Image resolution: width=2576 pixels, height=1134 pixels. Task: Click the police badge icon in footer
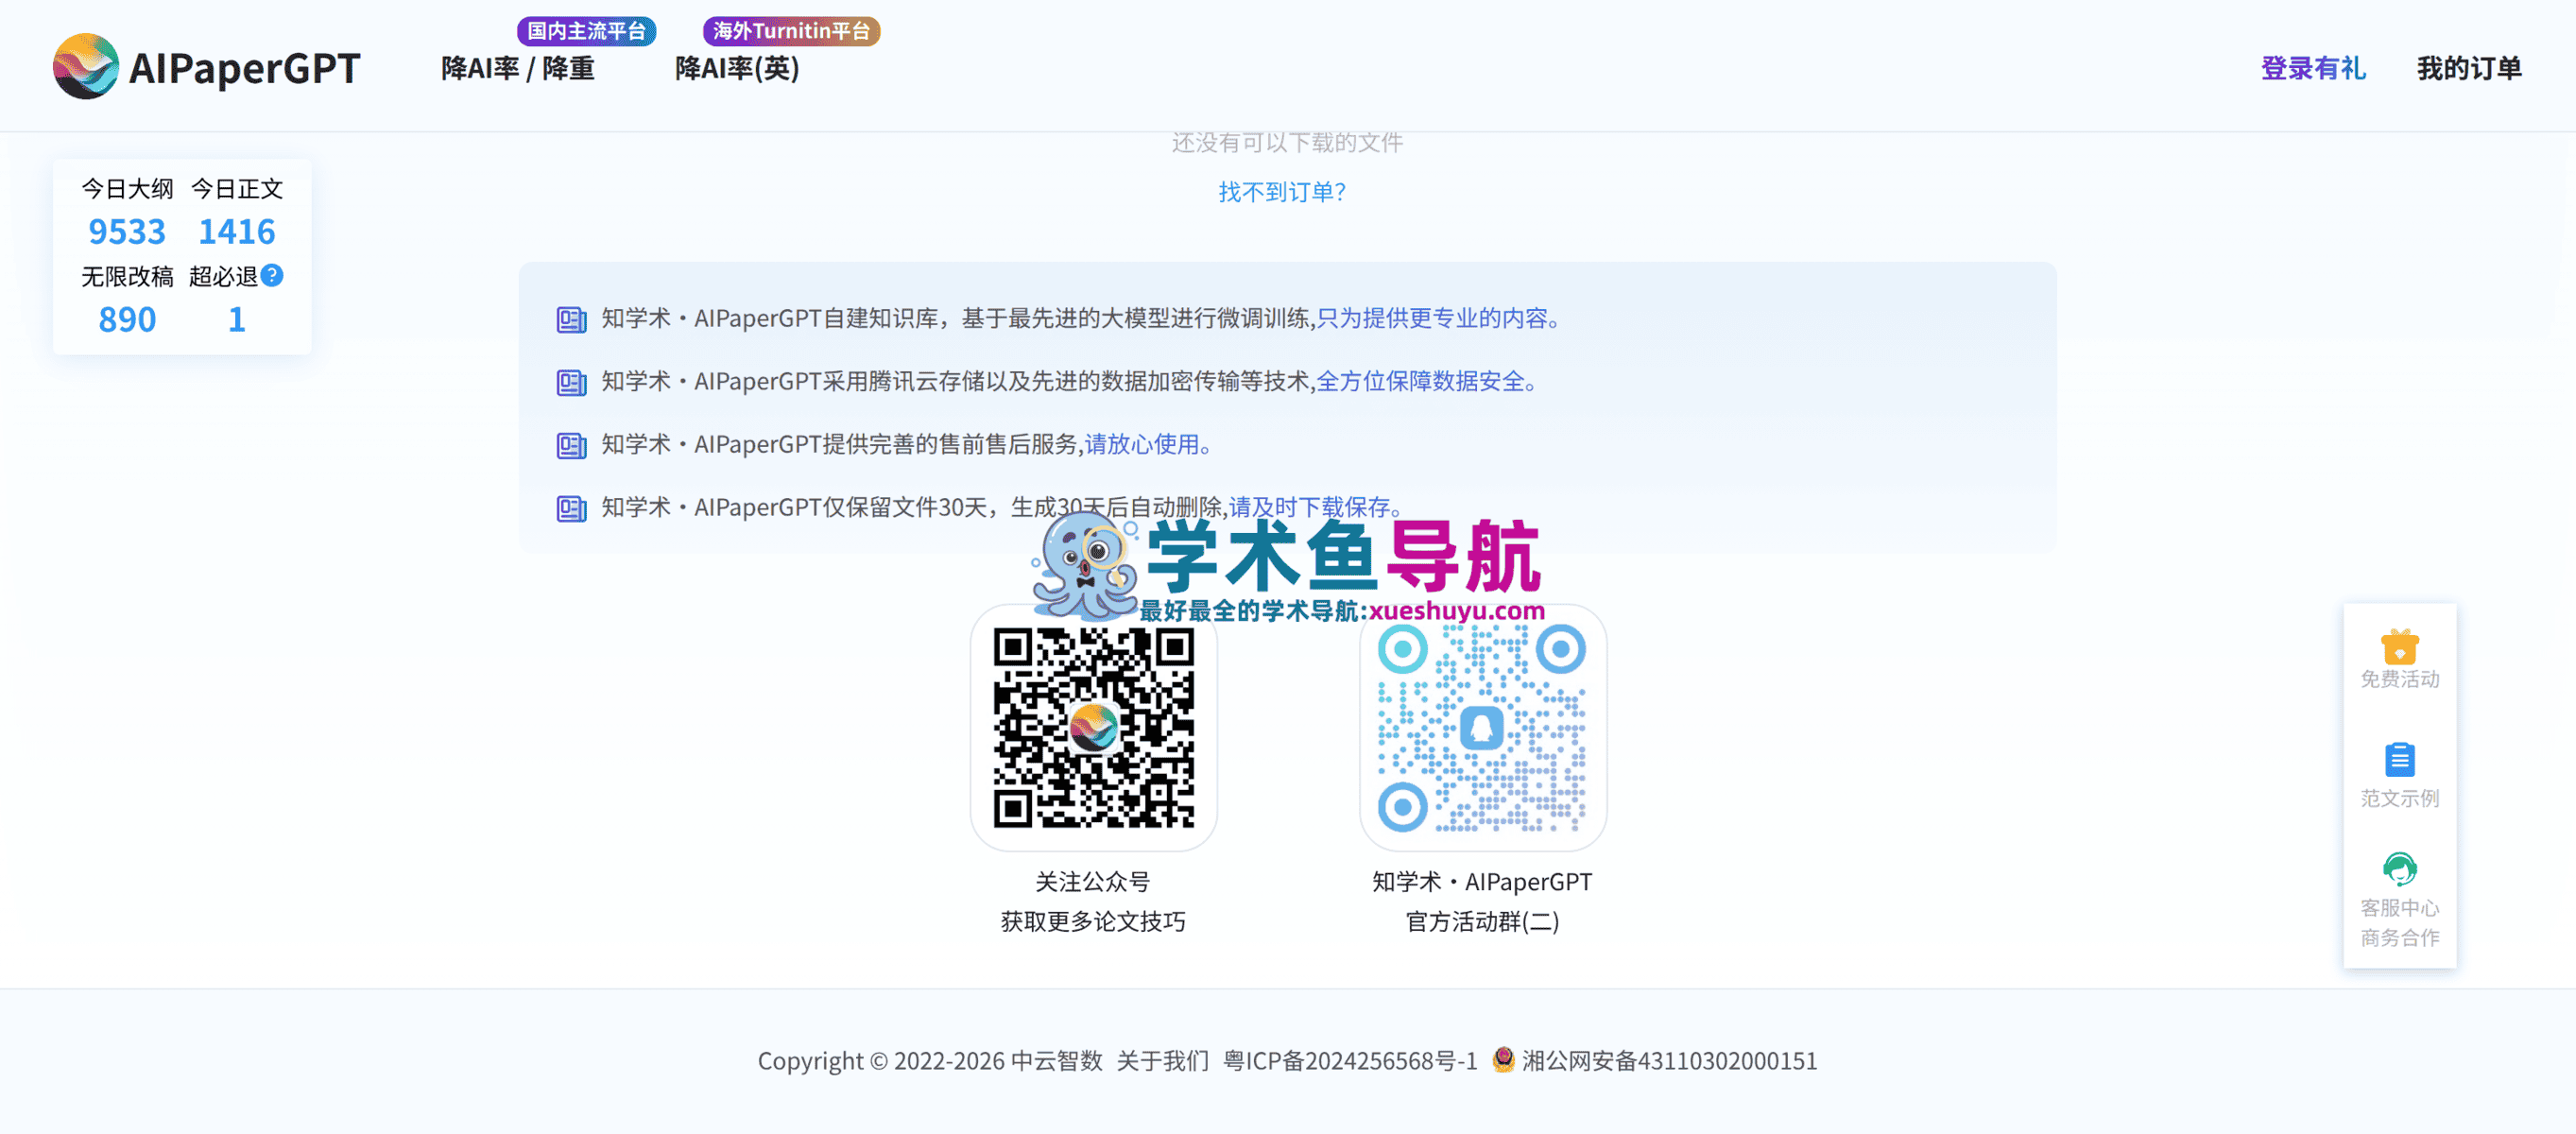click(x=1503, y=1059)
